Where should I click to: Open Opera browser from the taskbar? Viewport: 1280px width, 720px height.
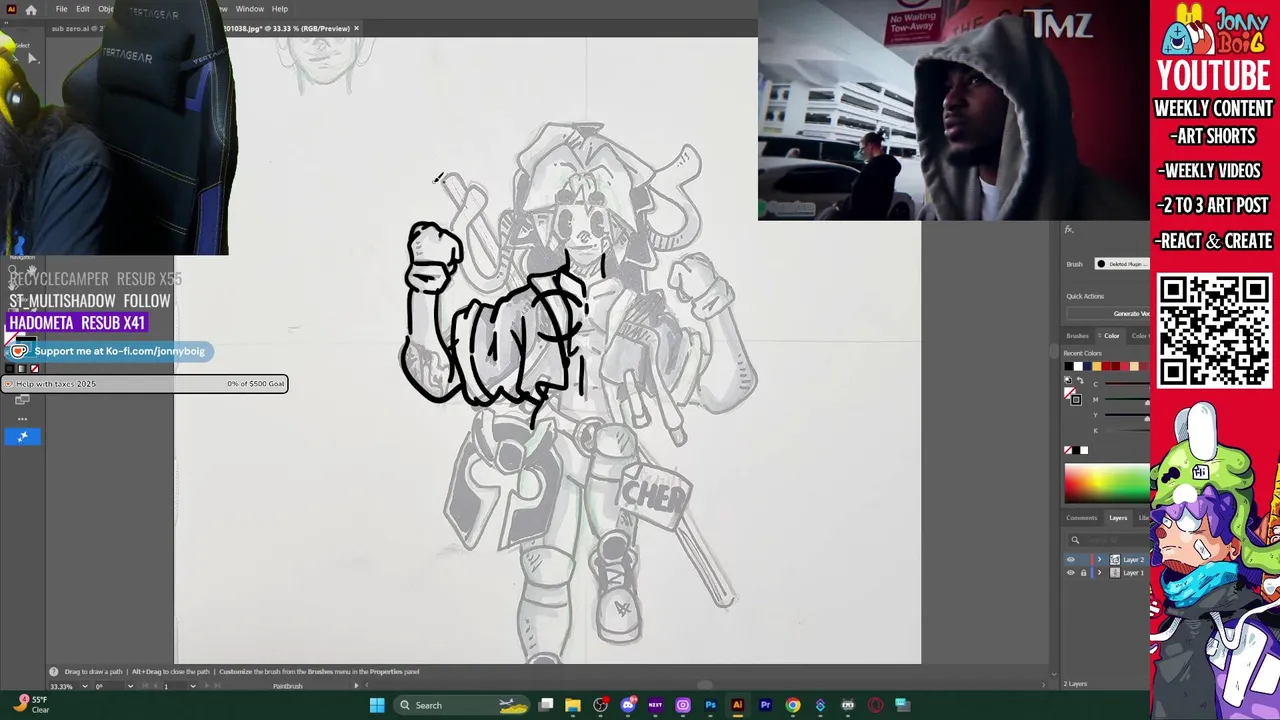pyautogui.click(x=875, y=705)
